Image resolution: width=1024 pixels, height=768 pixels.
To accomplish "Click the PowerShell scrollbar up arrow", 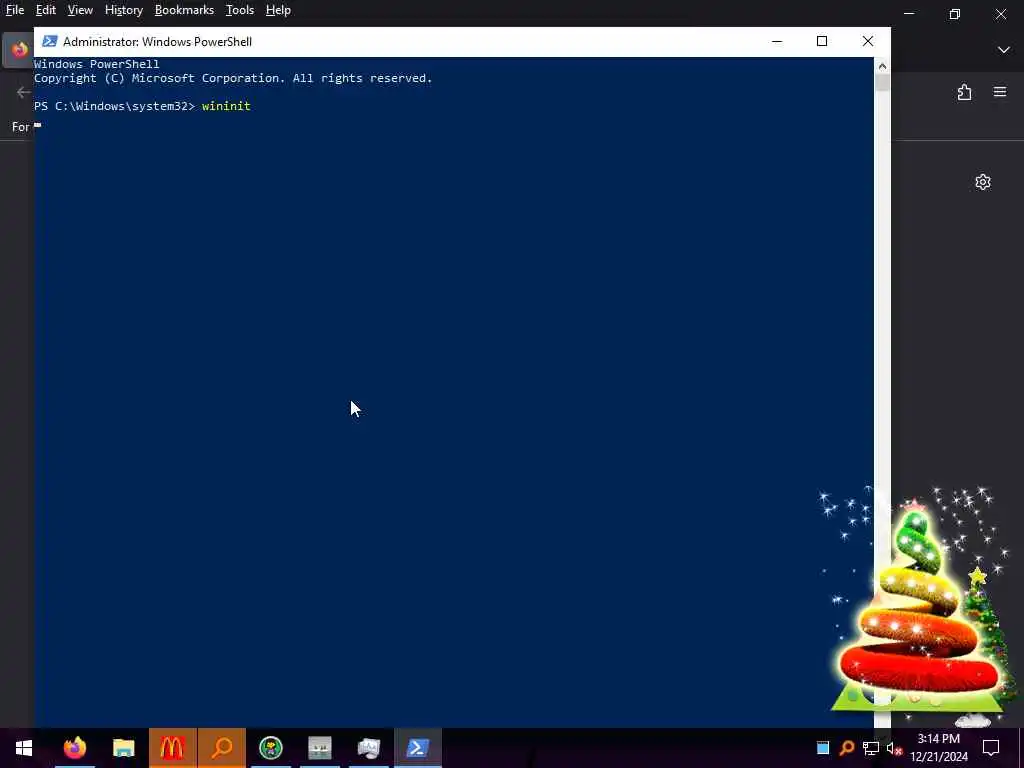I will click(x=882, y=65).
